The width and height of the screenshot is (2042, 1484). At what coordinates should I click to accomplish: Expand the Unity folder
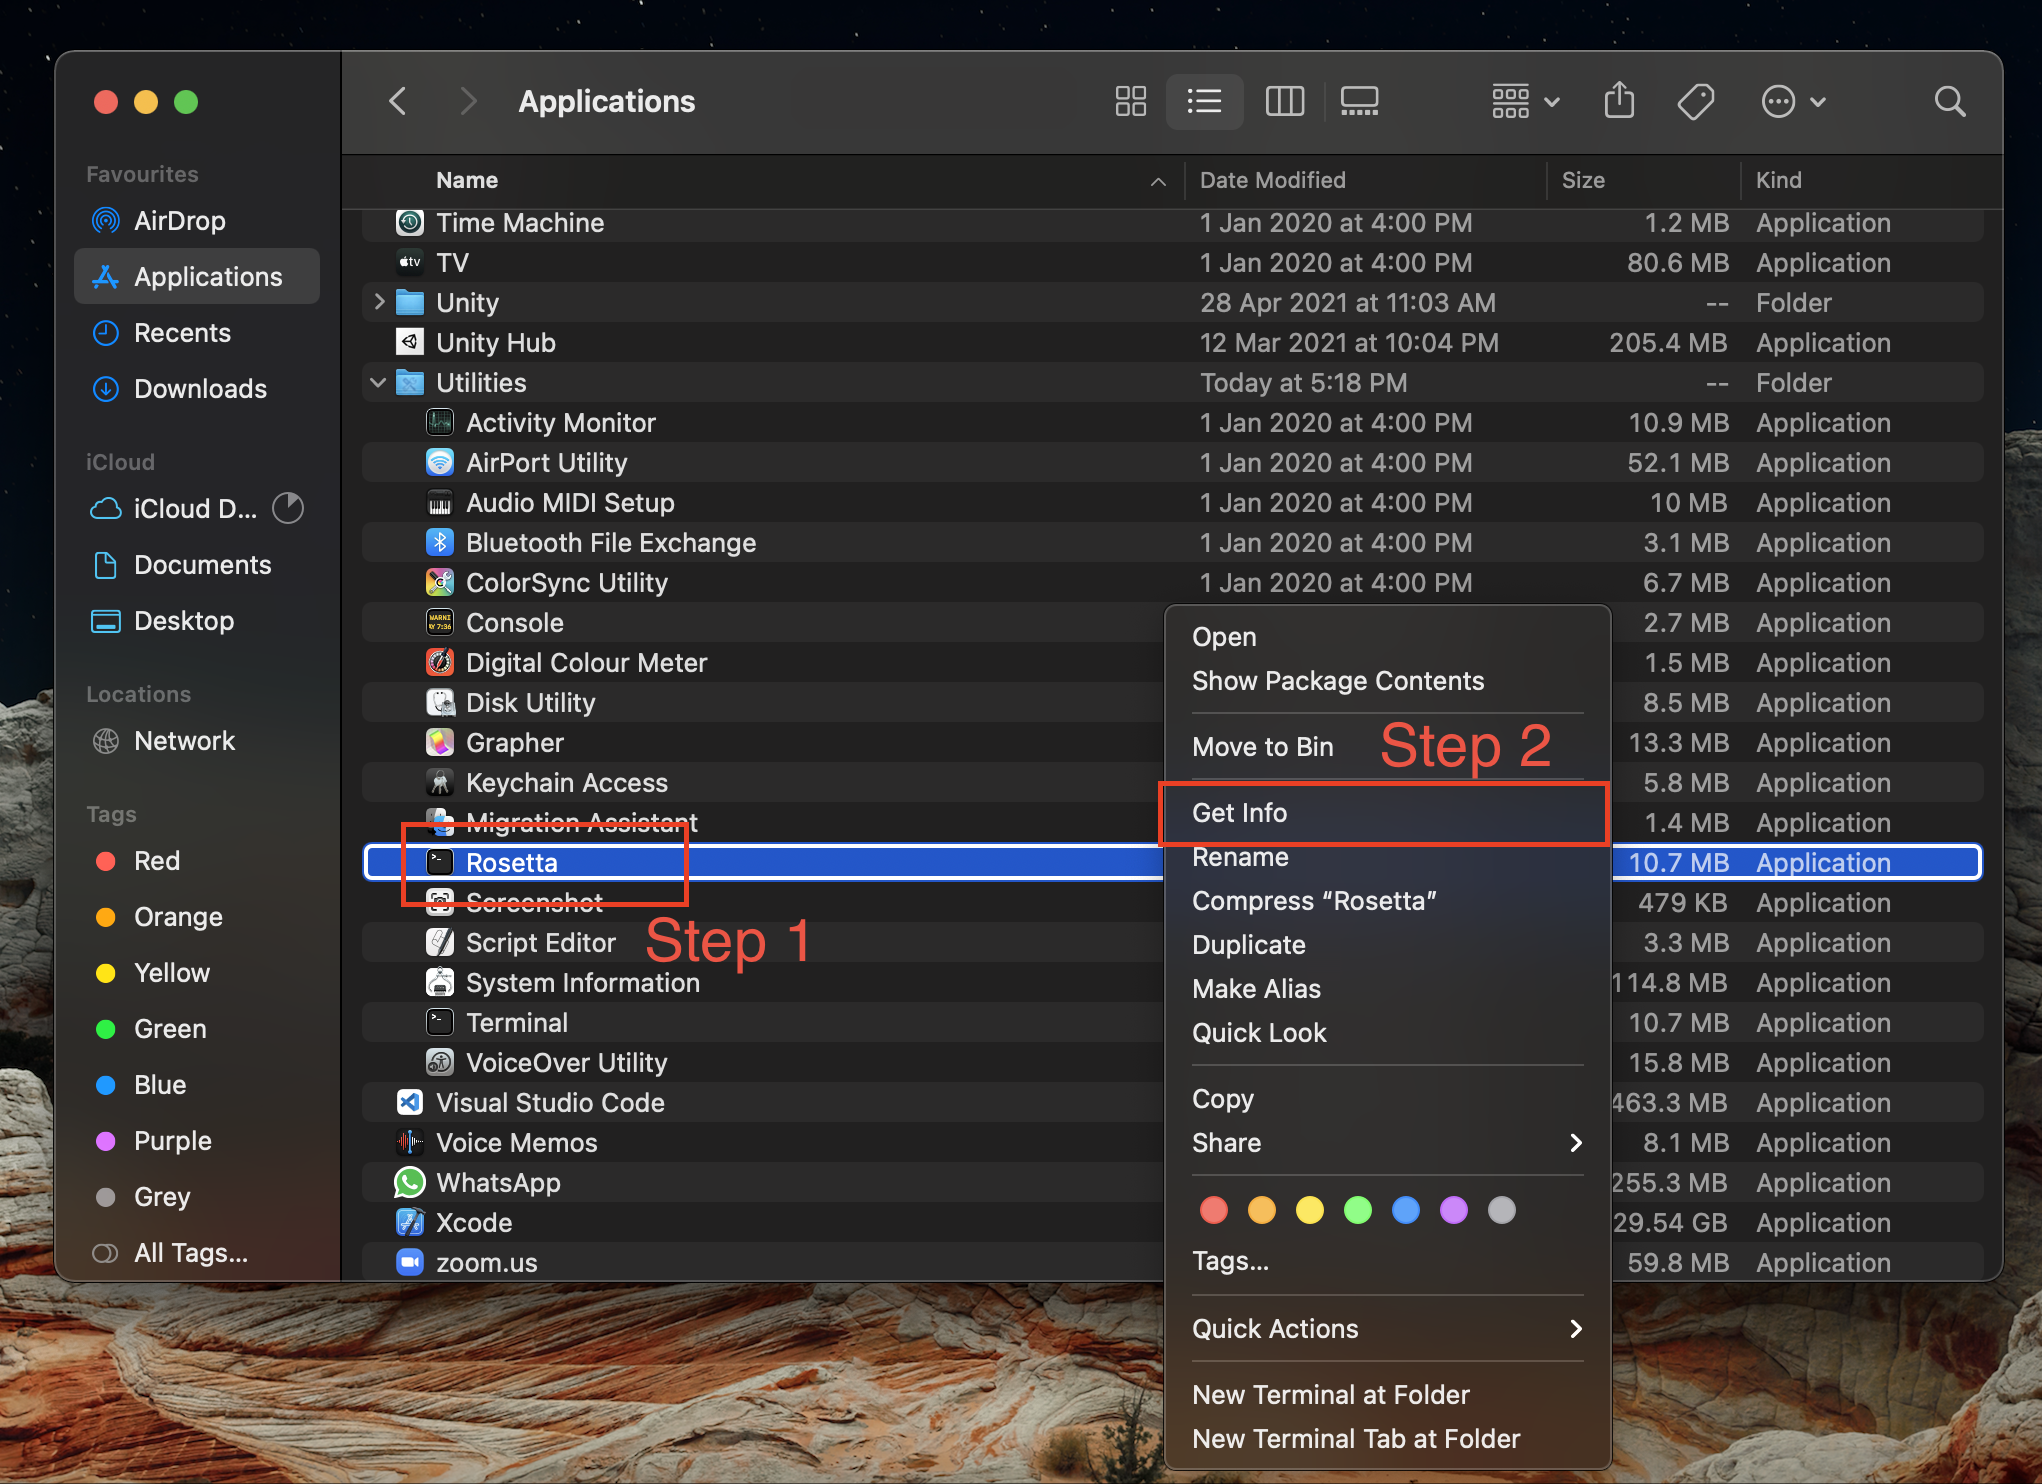(379, 302)
